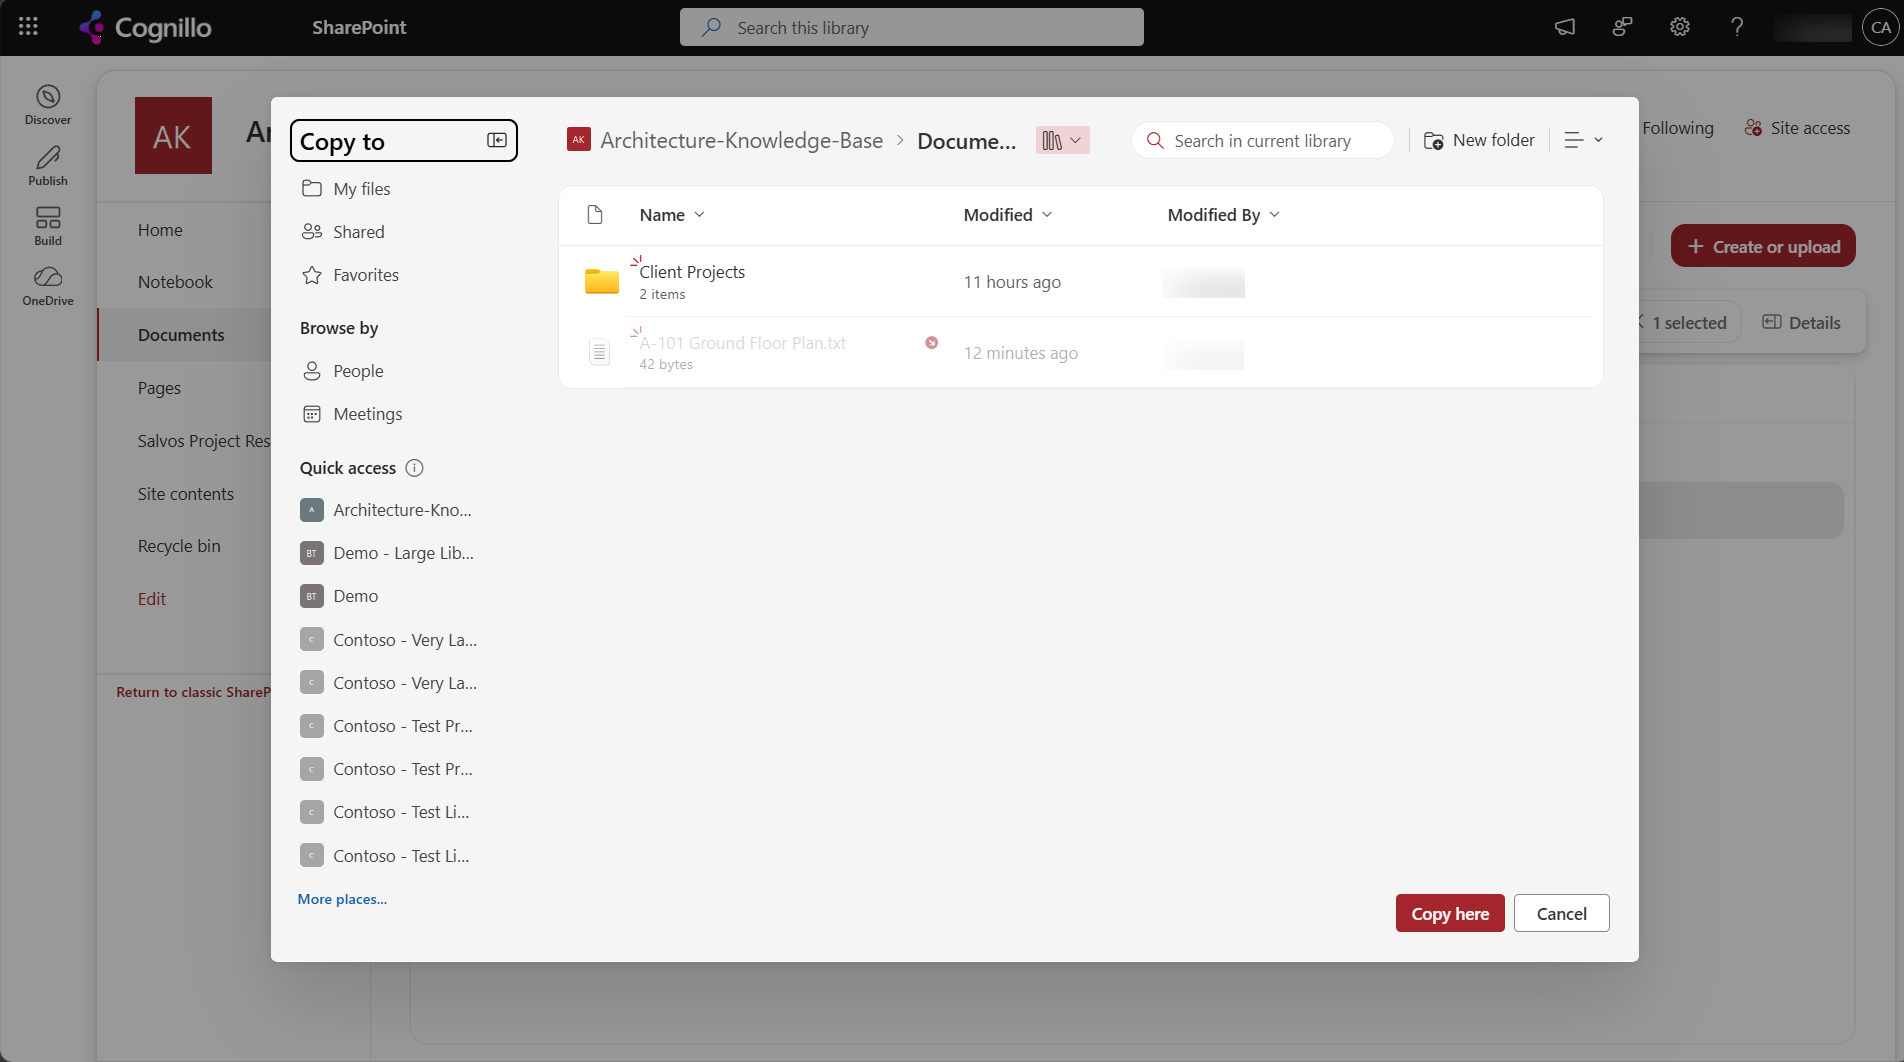Viewport: 1904px width, 1062px height.
Task: Open Site access in the background page
Action: [1797, 128]
